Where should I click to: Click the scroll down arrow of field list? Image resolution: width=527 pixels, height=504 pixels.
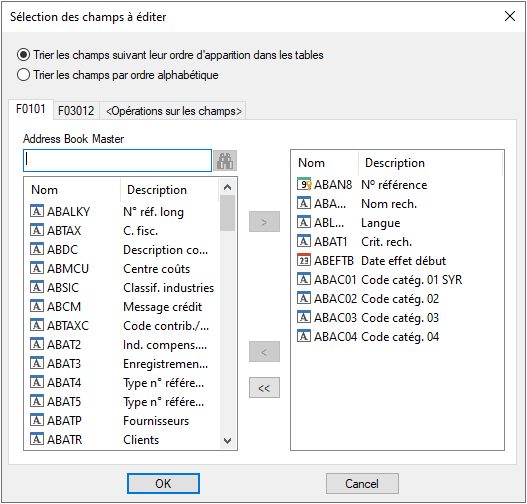[228, 440]
